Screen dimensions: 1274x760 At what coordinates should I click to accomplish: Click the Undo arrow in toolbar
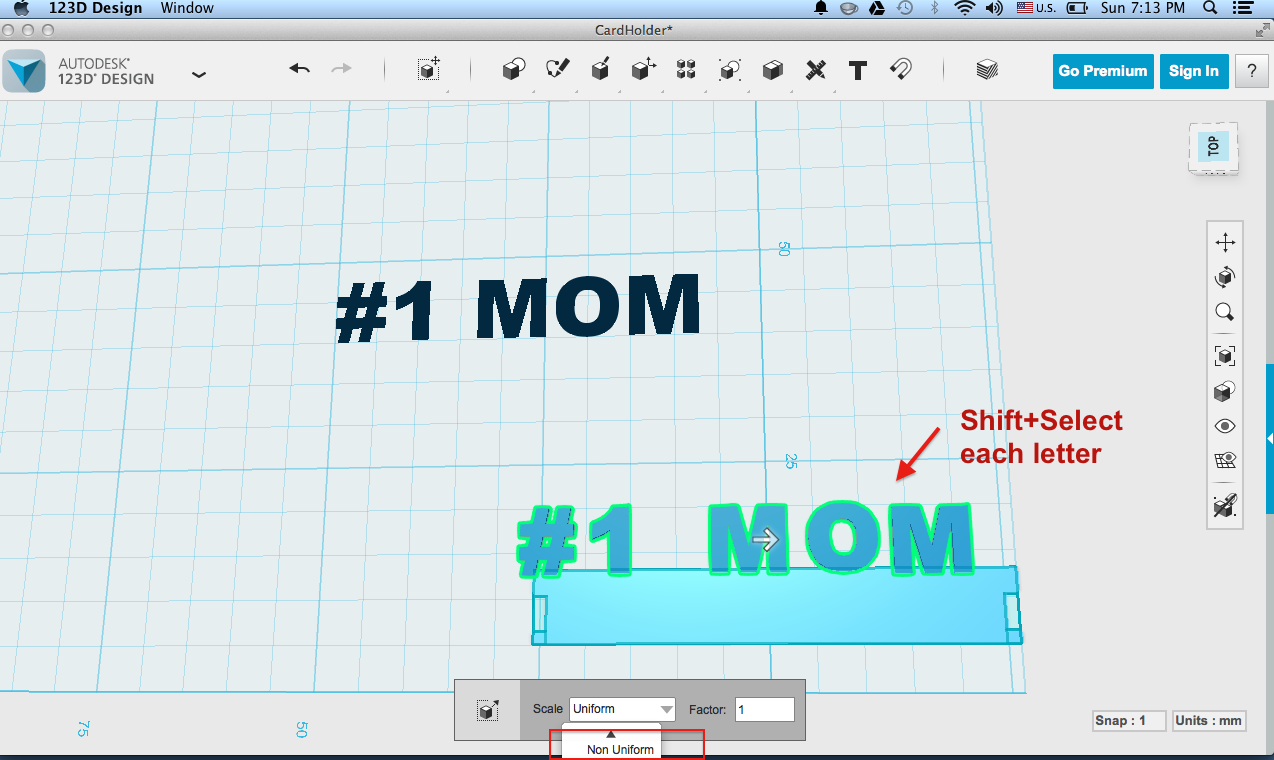[300, 69]
